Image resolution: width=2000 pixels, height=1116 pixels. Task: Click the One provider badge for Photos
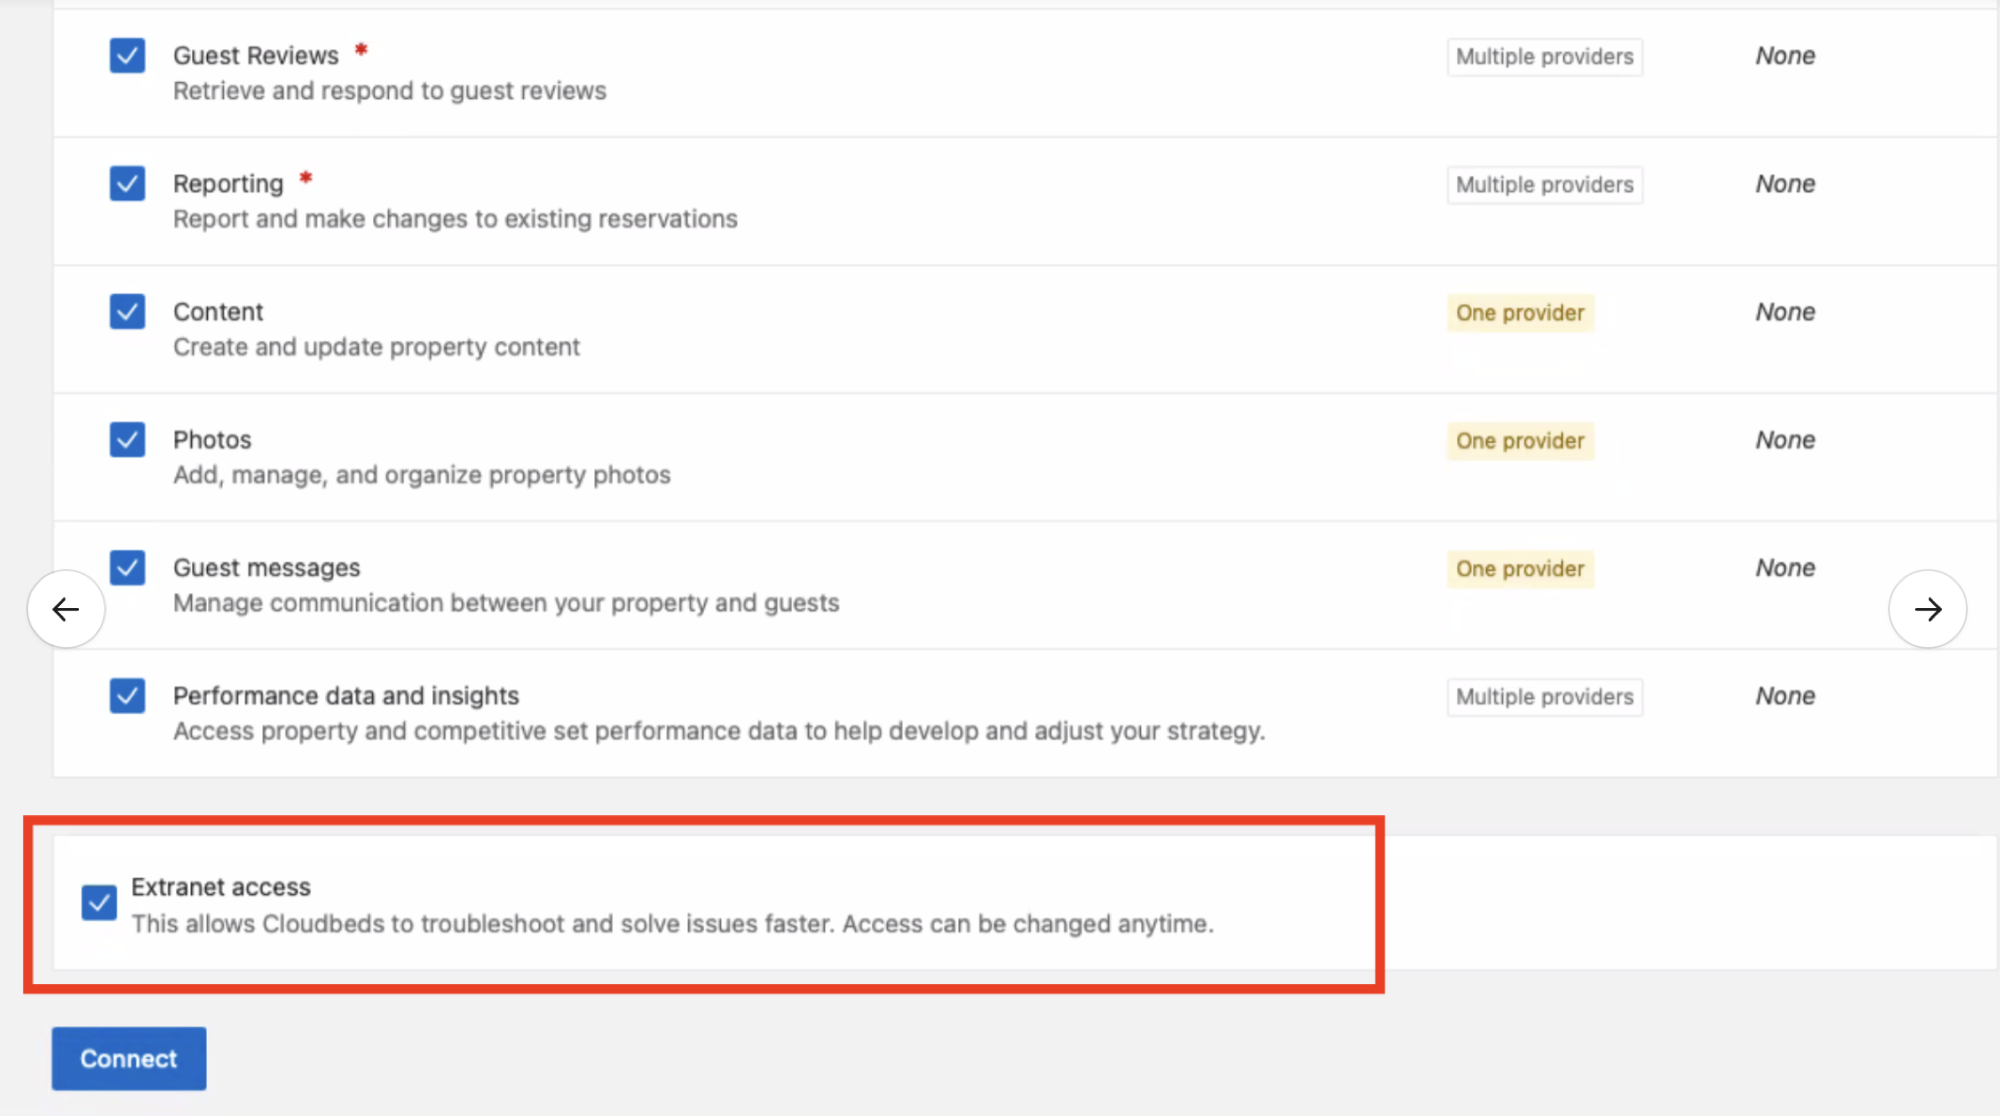(1519, 441)
